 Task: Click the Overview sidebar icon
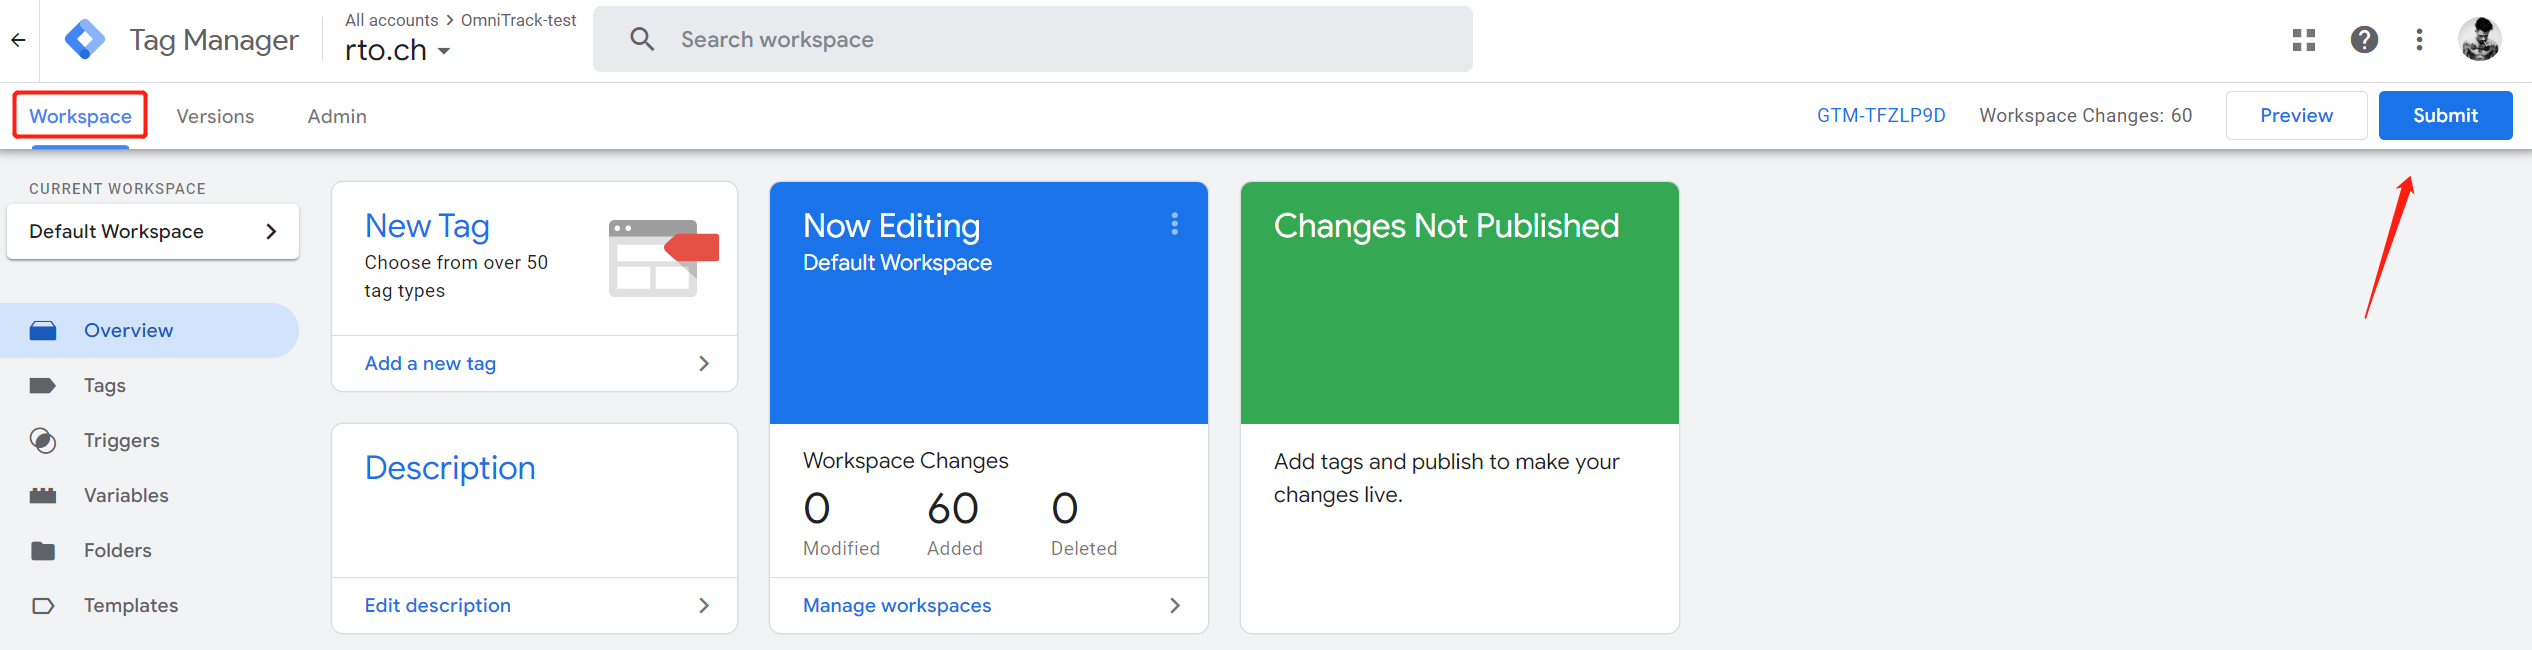(x=43, y=331)
